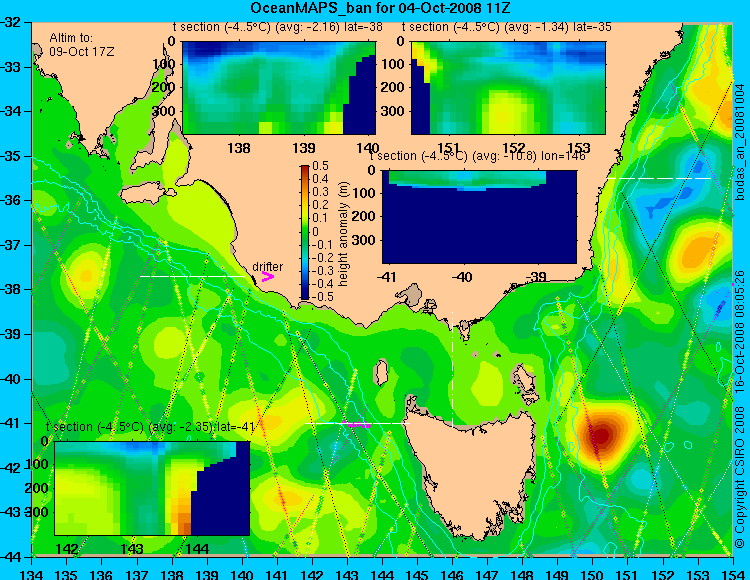Click the white section line at latitude -38
This screenshot has height=580, width=750.
pyautogui.click(x=192, y=276)
